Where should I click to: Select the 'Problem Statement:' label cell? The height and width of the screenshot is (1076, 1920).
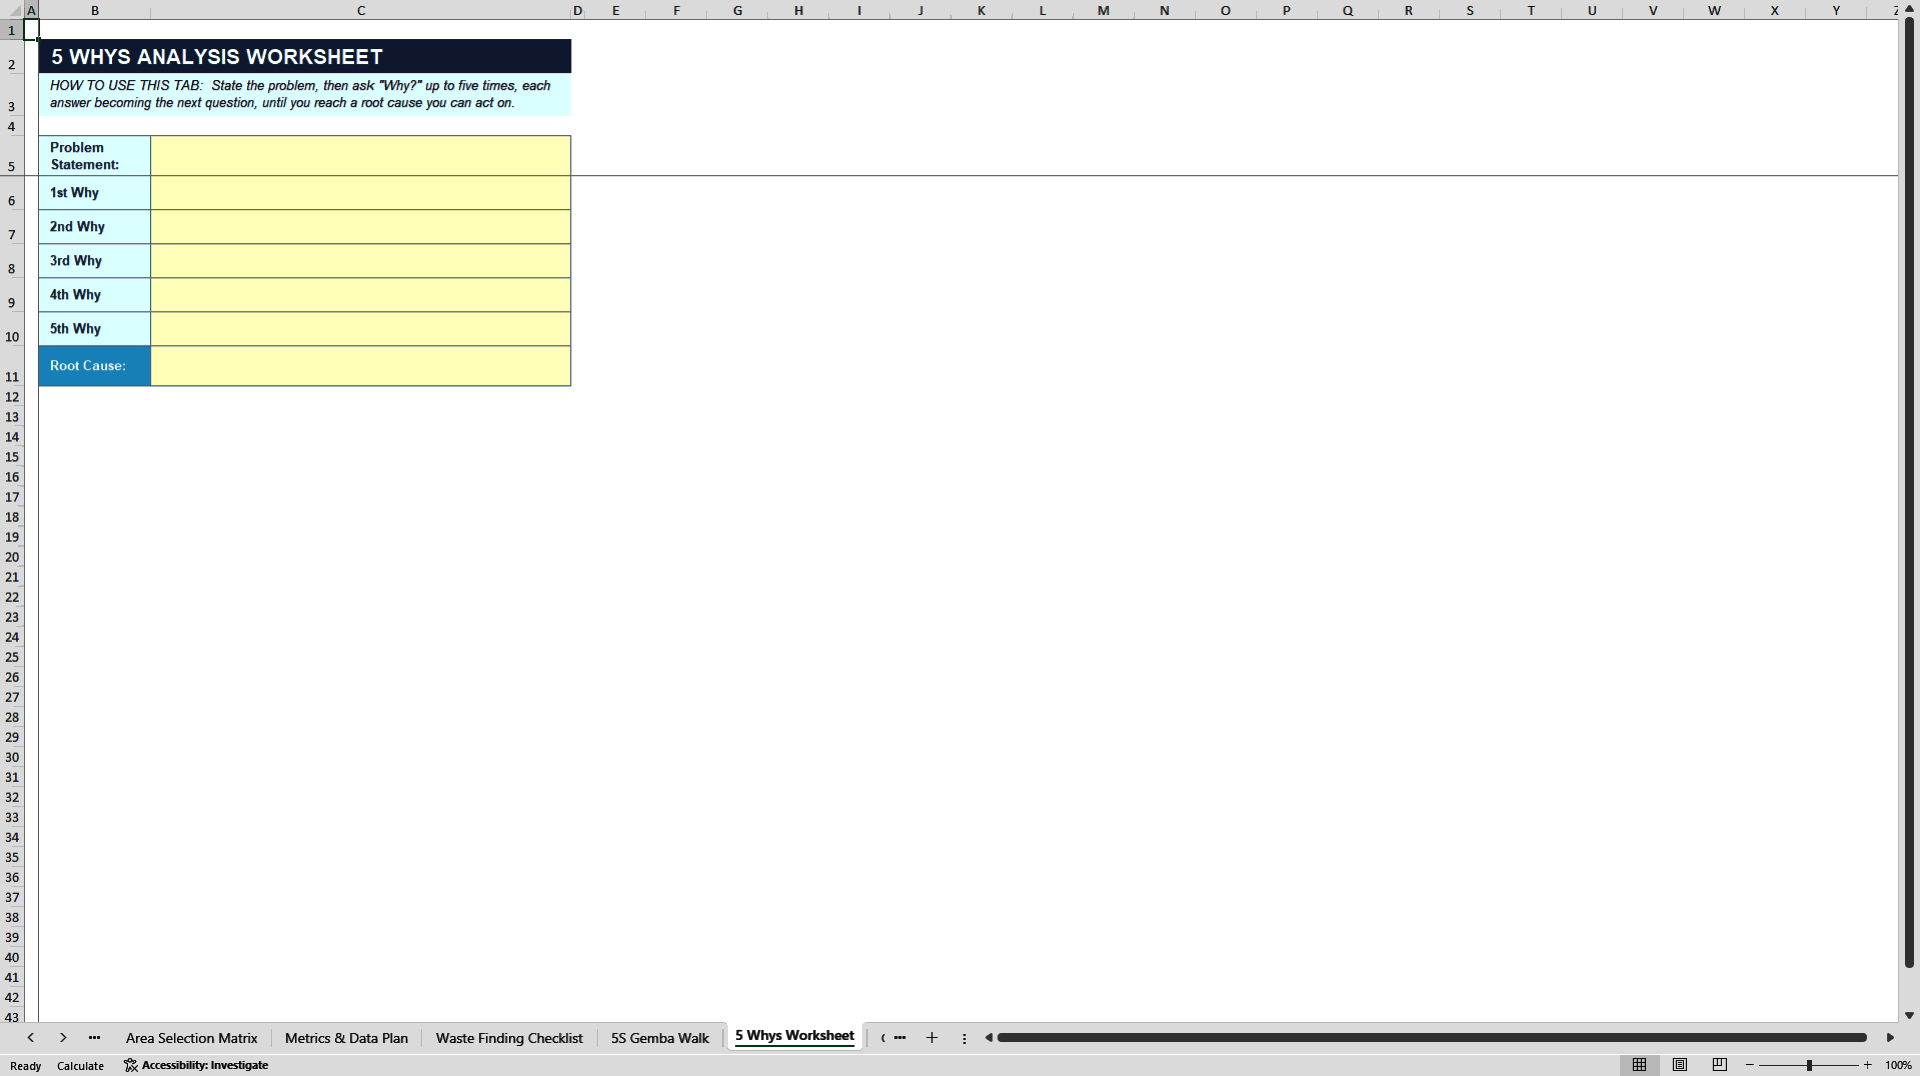95,156
